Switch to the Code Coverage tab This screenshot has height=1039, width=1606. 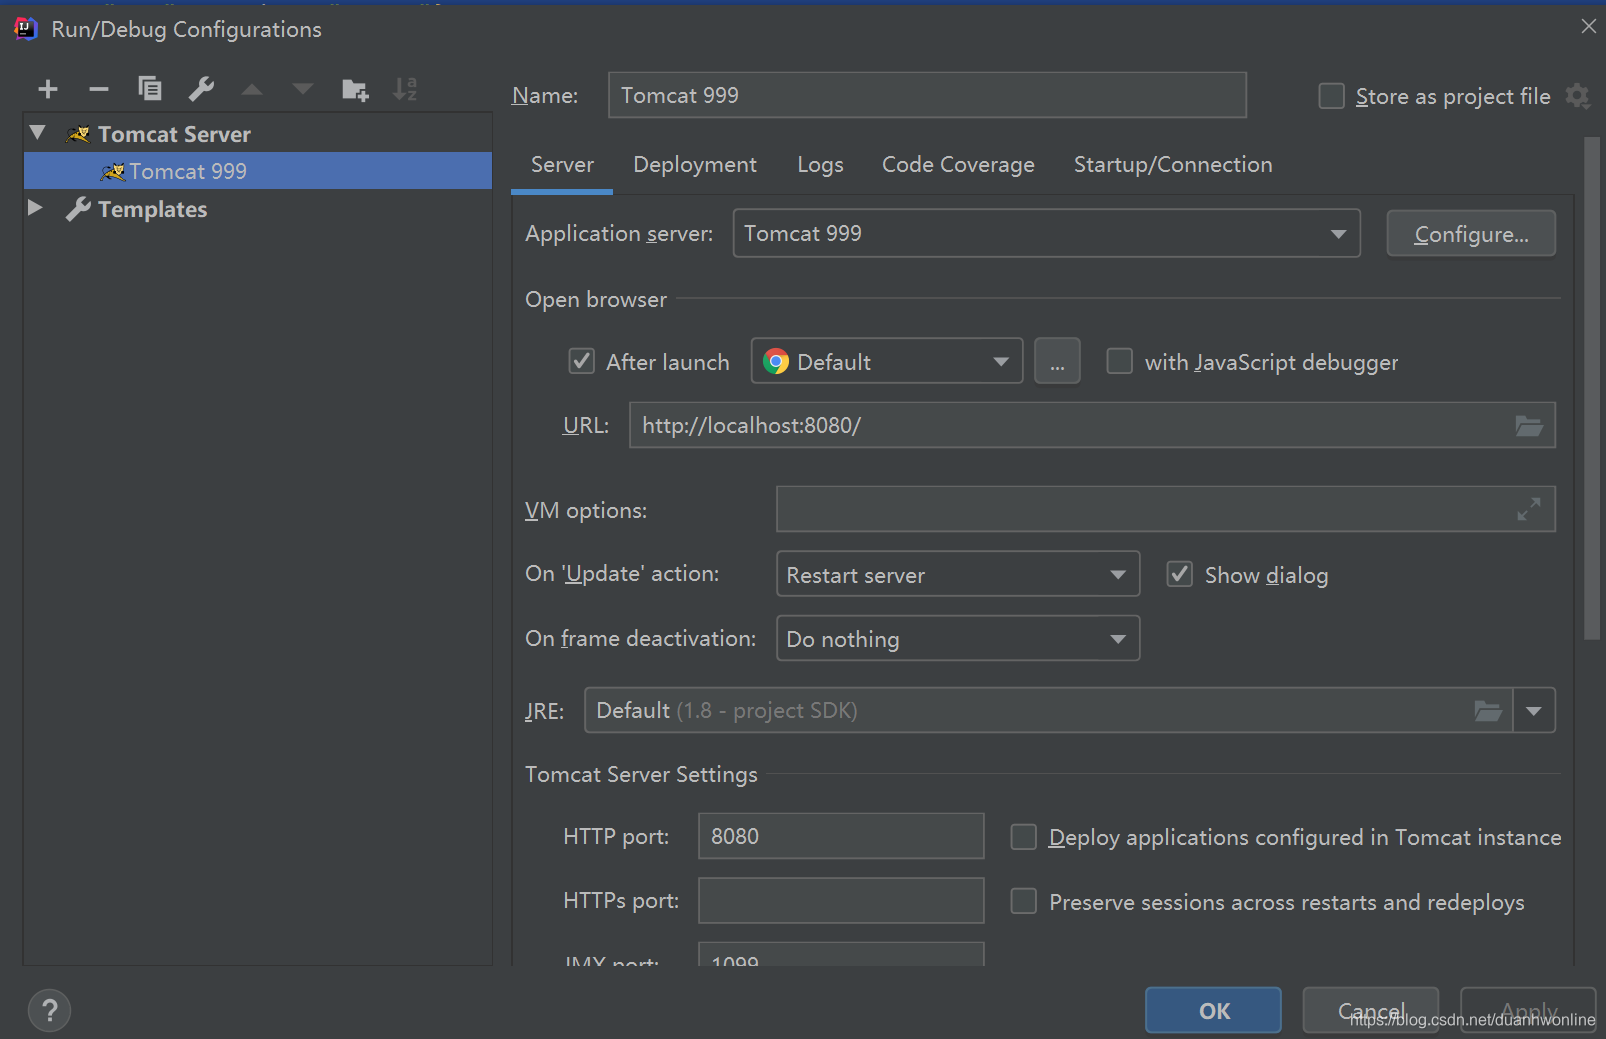(958, 165)
